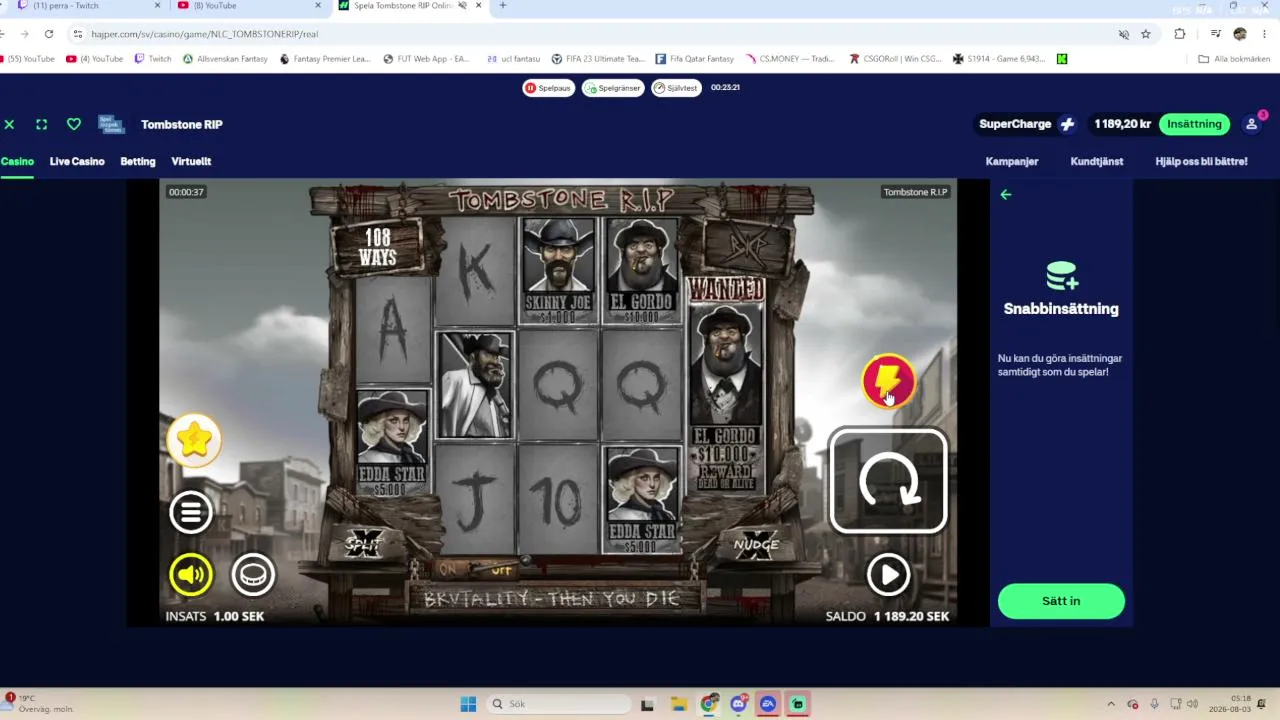Open the Självtest self-test
The height and width of the screenshot is (720, 1280).
pos(676,88)
